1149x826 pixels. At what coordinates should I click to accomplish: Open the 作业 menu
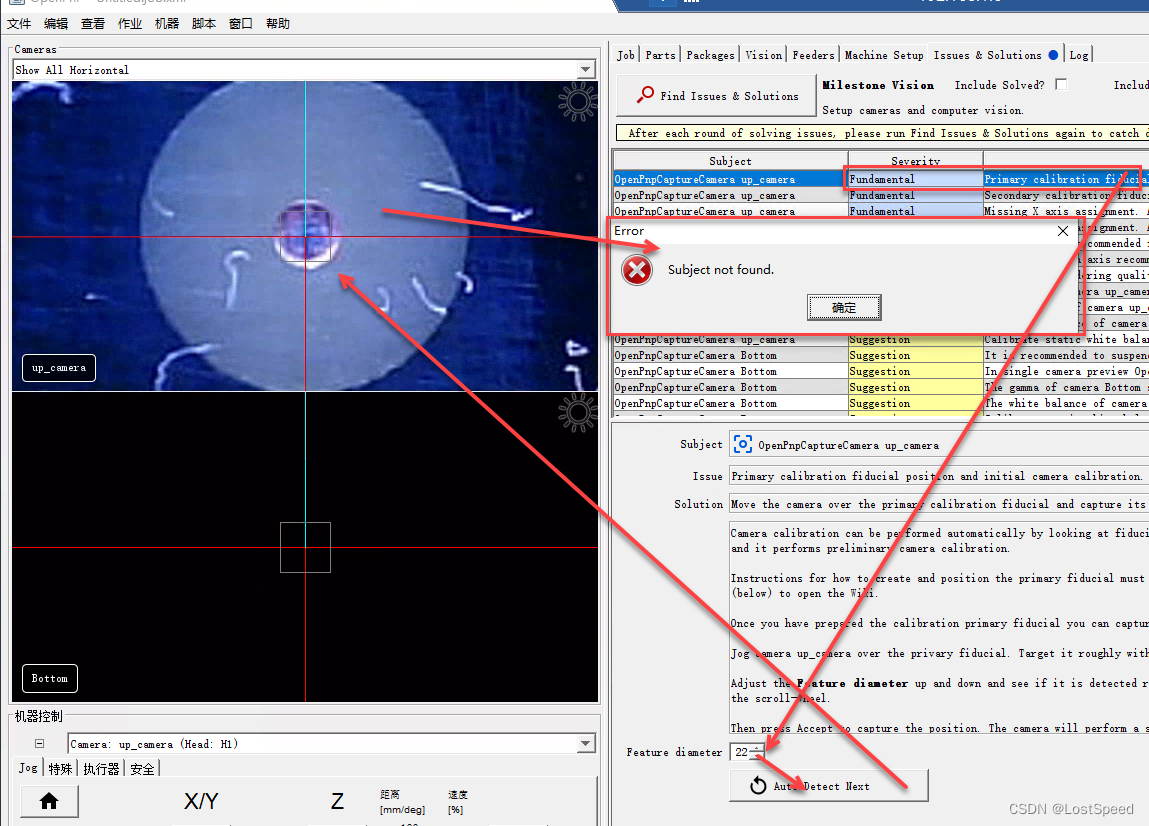click(130, 23)
